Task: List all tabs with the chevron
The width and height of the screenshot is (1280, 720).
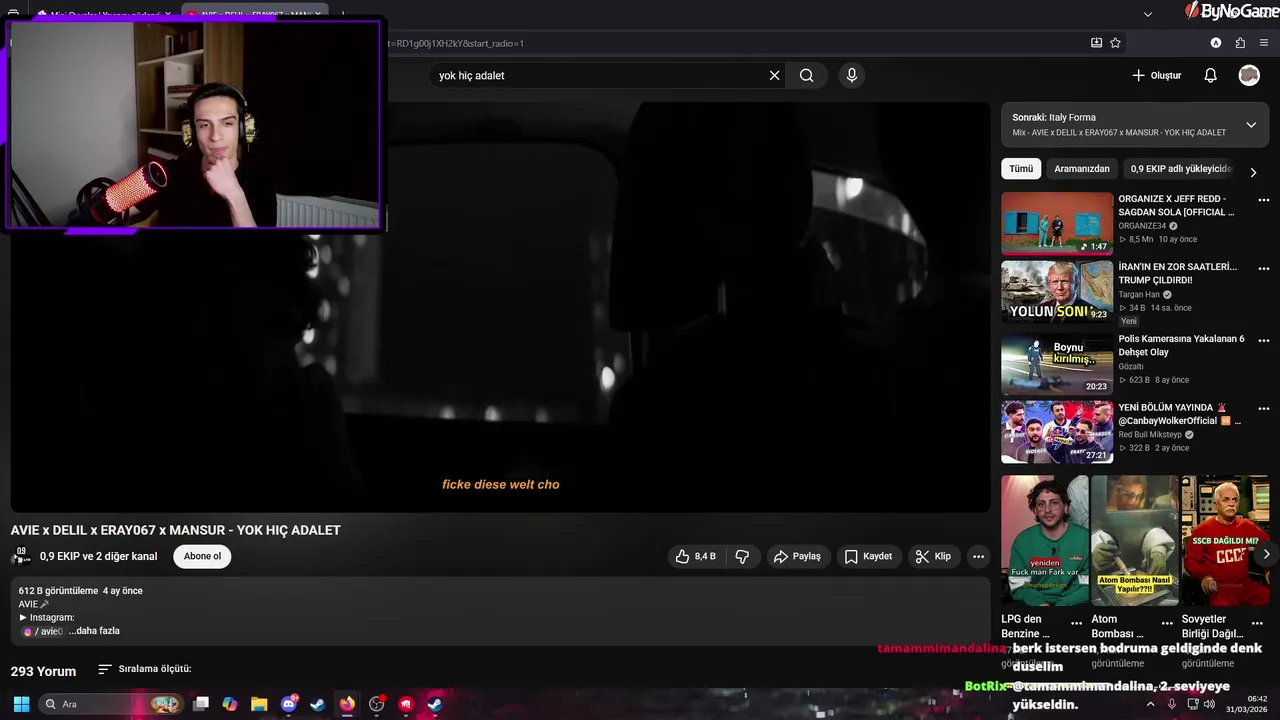Action: point(1148,14)
